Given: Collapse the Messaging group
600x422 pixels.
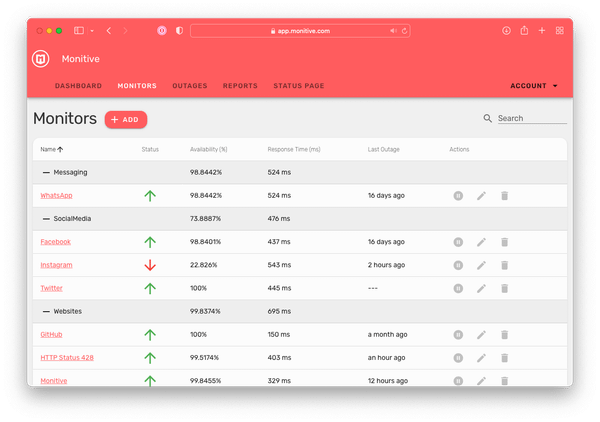Looking at the screenshot, I should [x=46, y=173].
